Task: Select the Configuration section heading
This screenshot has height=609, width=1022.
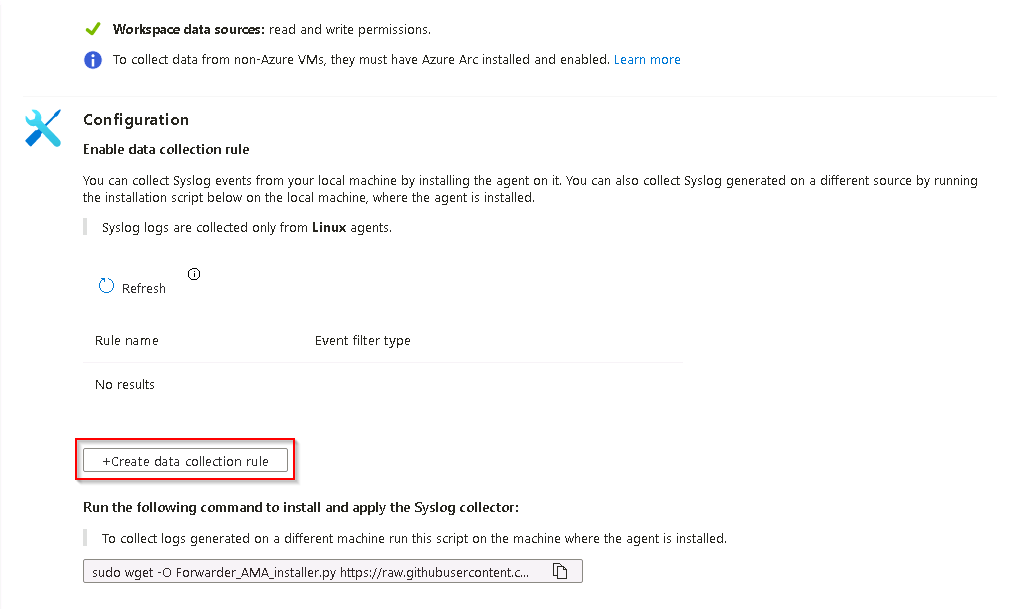Action: pos(136,119)
